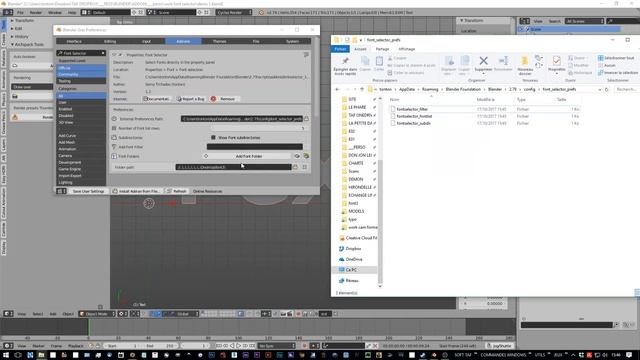Click the Propriétés icon in Explorer ribbon

(x=556, y=64)
